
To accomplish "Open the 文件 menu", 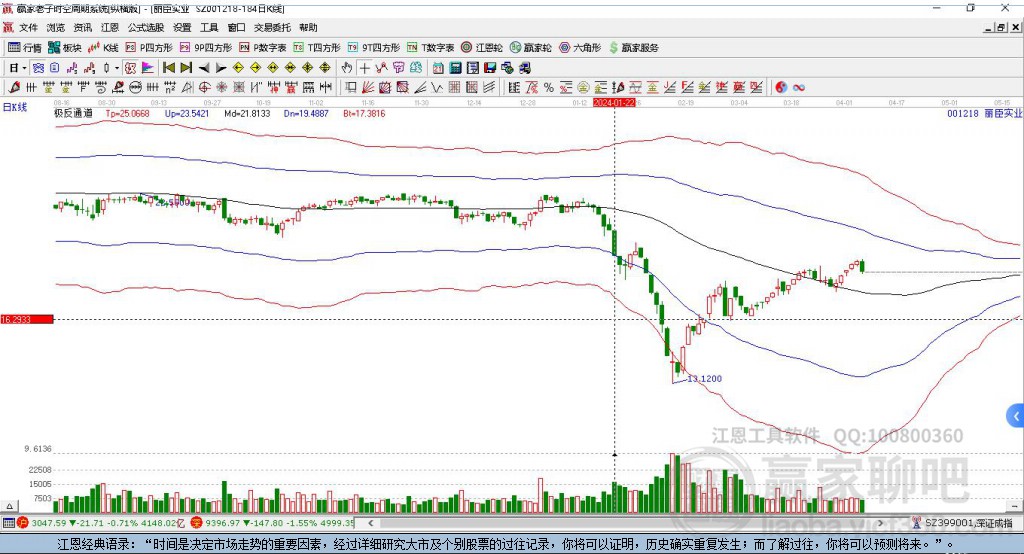I will pos(28,27).
